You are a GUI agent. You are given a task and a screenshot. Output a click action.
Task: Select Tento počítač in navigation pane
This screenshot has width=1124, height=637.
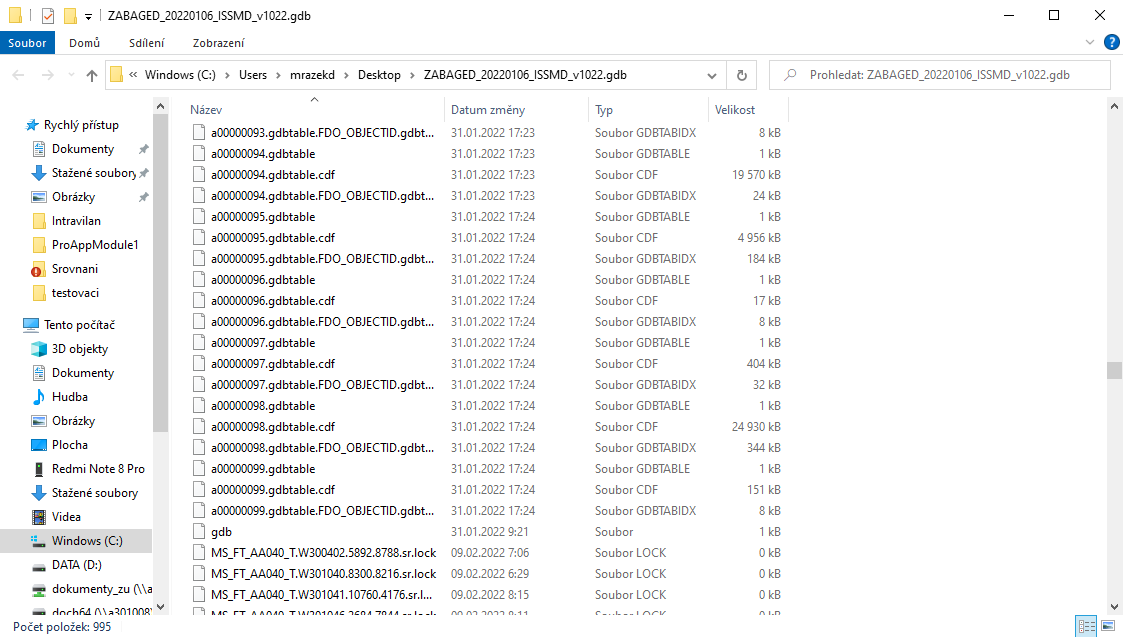[79, 325]
